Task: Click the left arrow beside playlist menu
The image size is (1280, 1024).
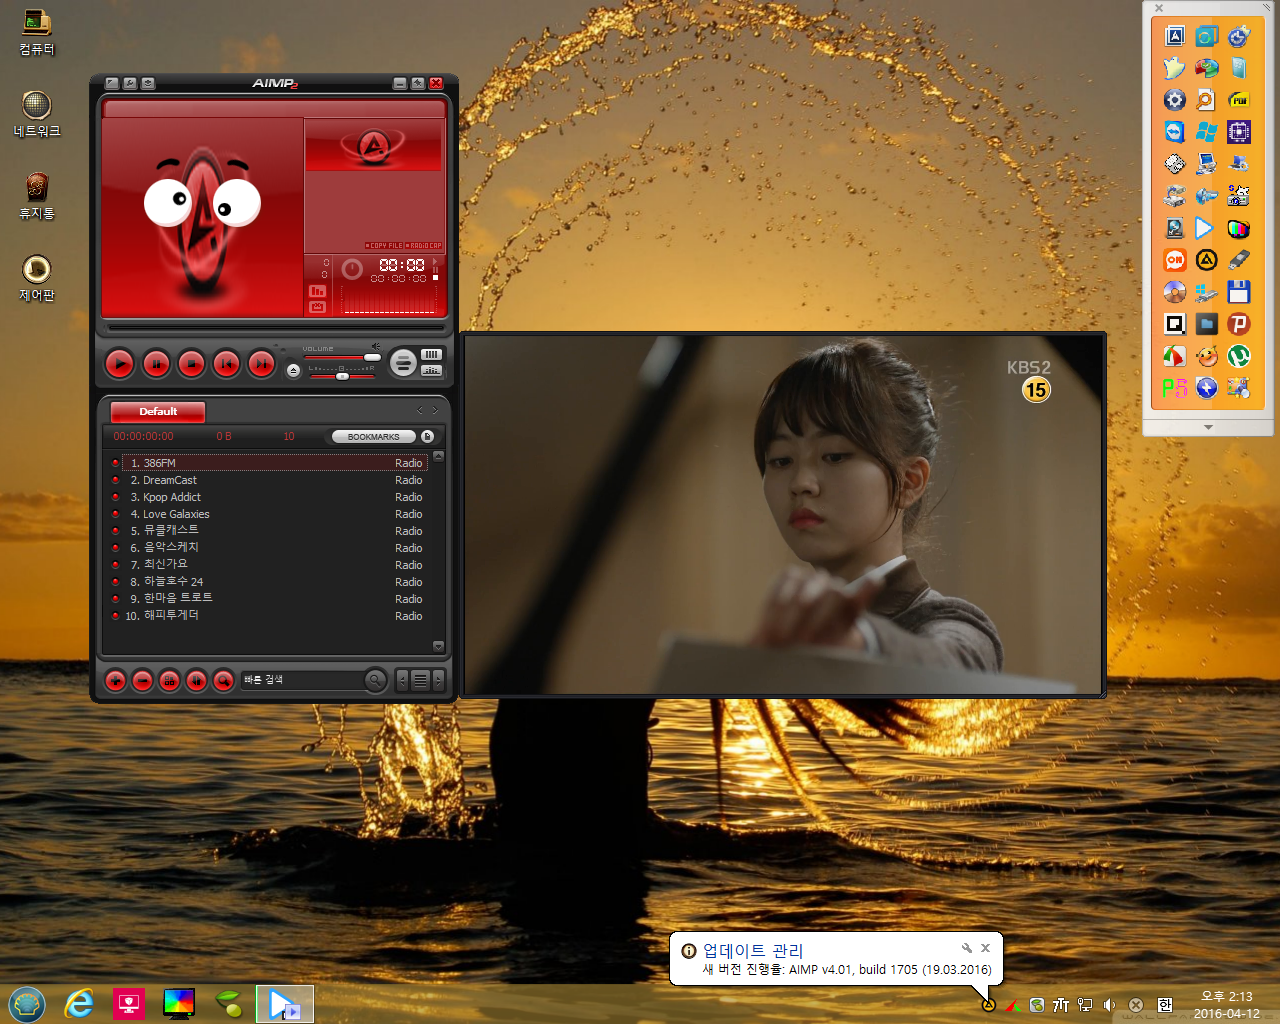Action: 403,680
